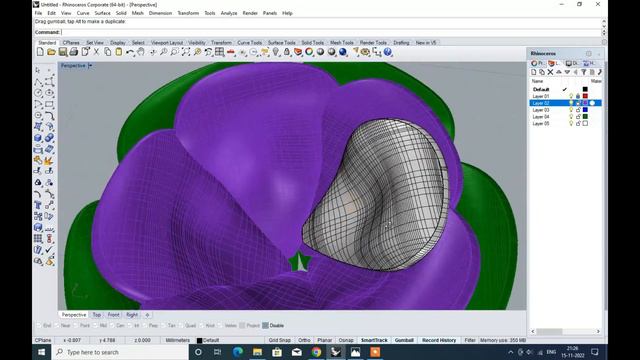Click the taskbar search box
Screen dimensions: 640x360
click(x=120, y=352)
